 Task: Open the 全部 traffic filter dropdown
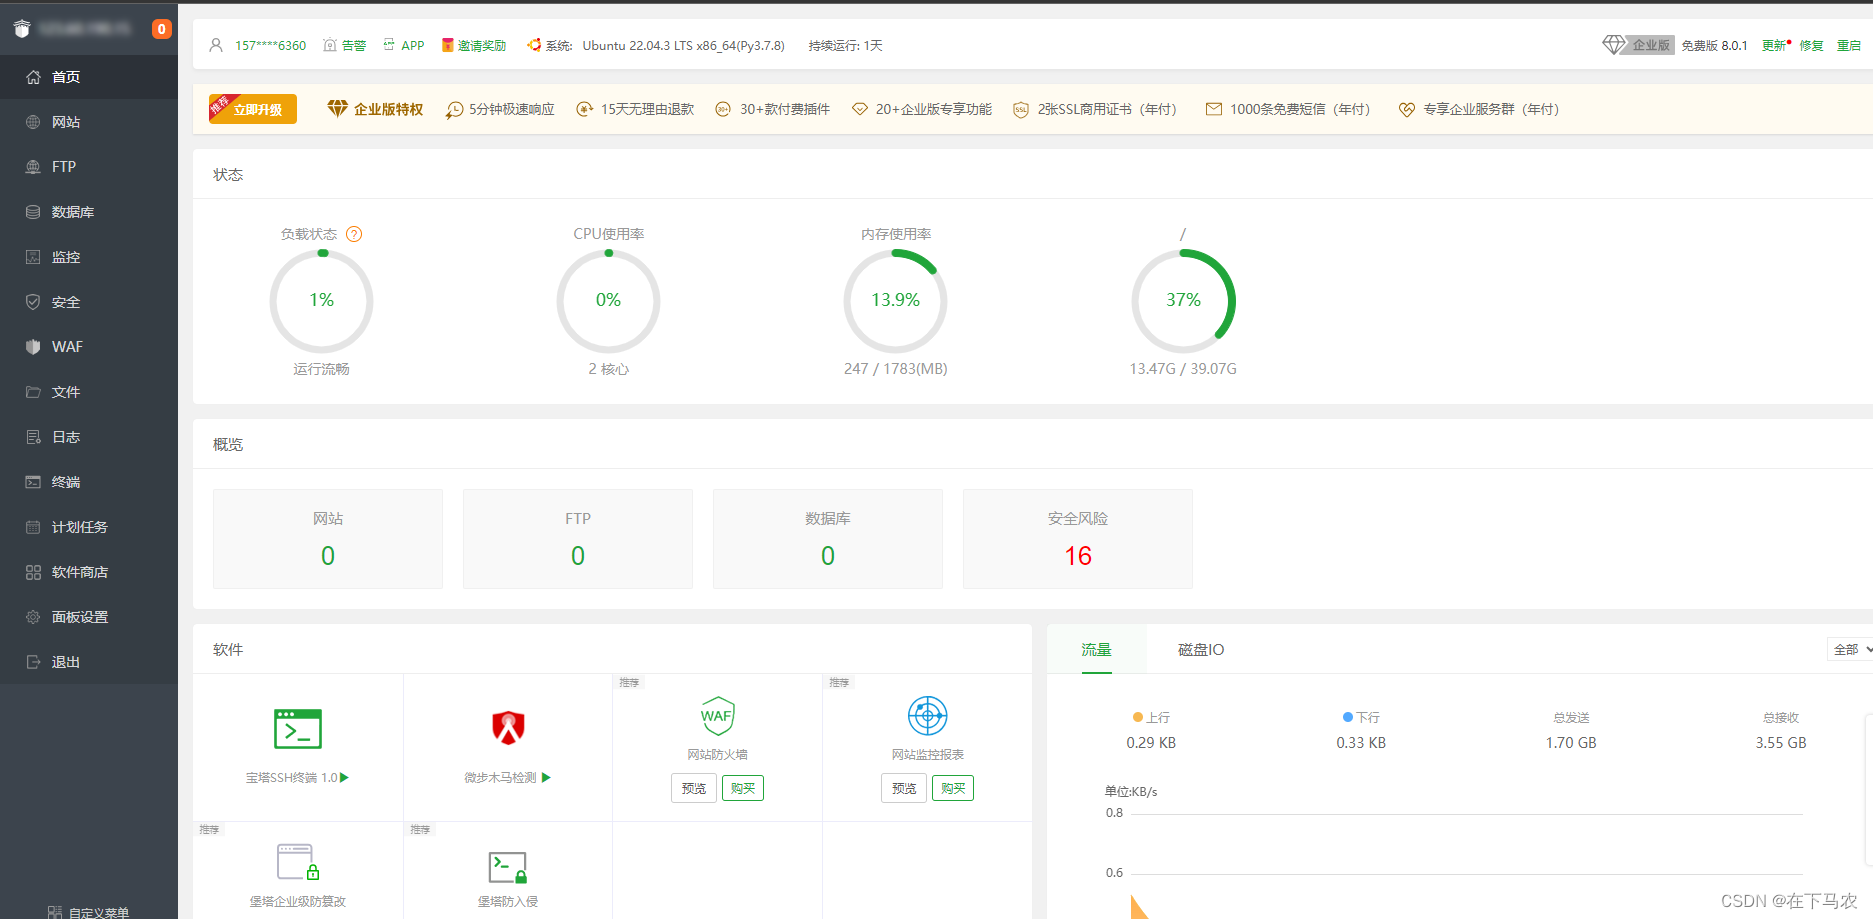[1851, 650]
